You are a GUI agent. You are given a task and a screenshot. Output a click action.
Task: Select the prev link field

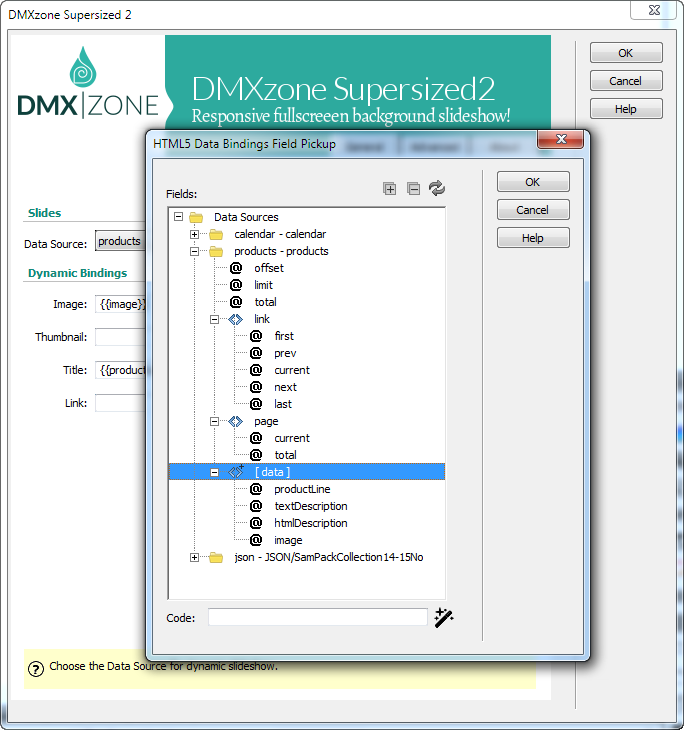[x=285, y=353]
